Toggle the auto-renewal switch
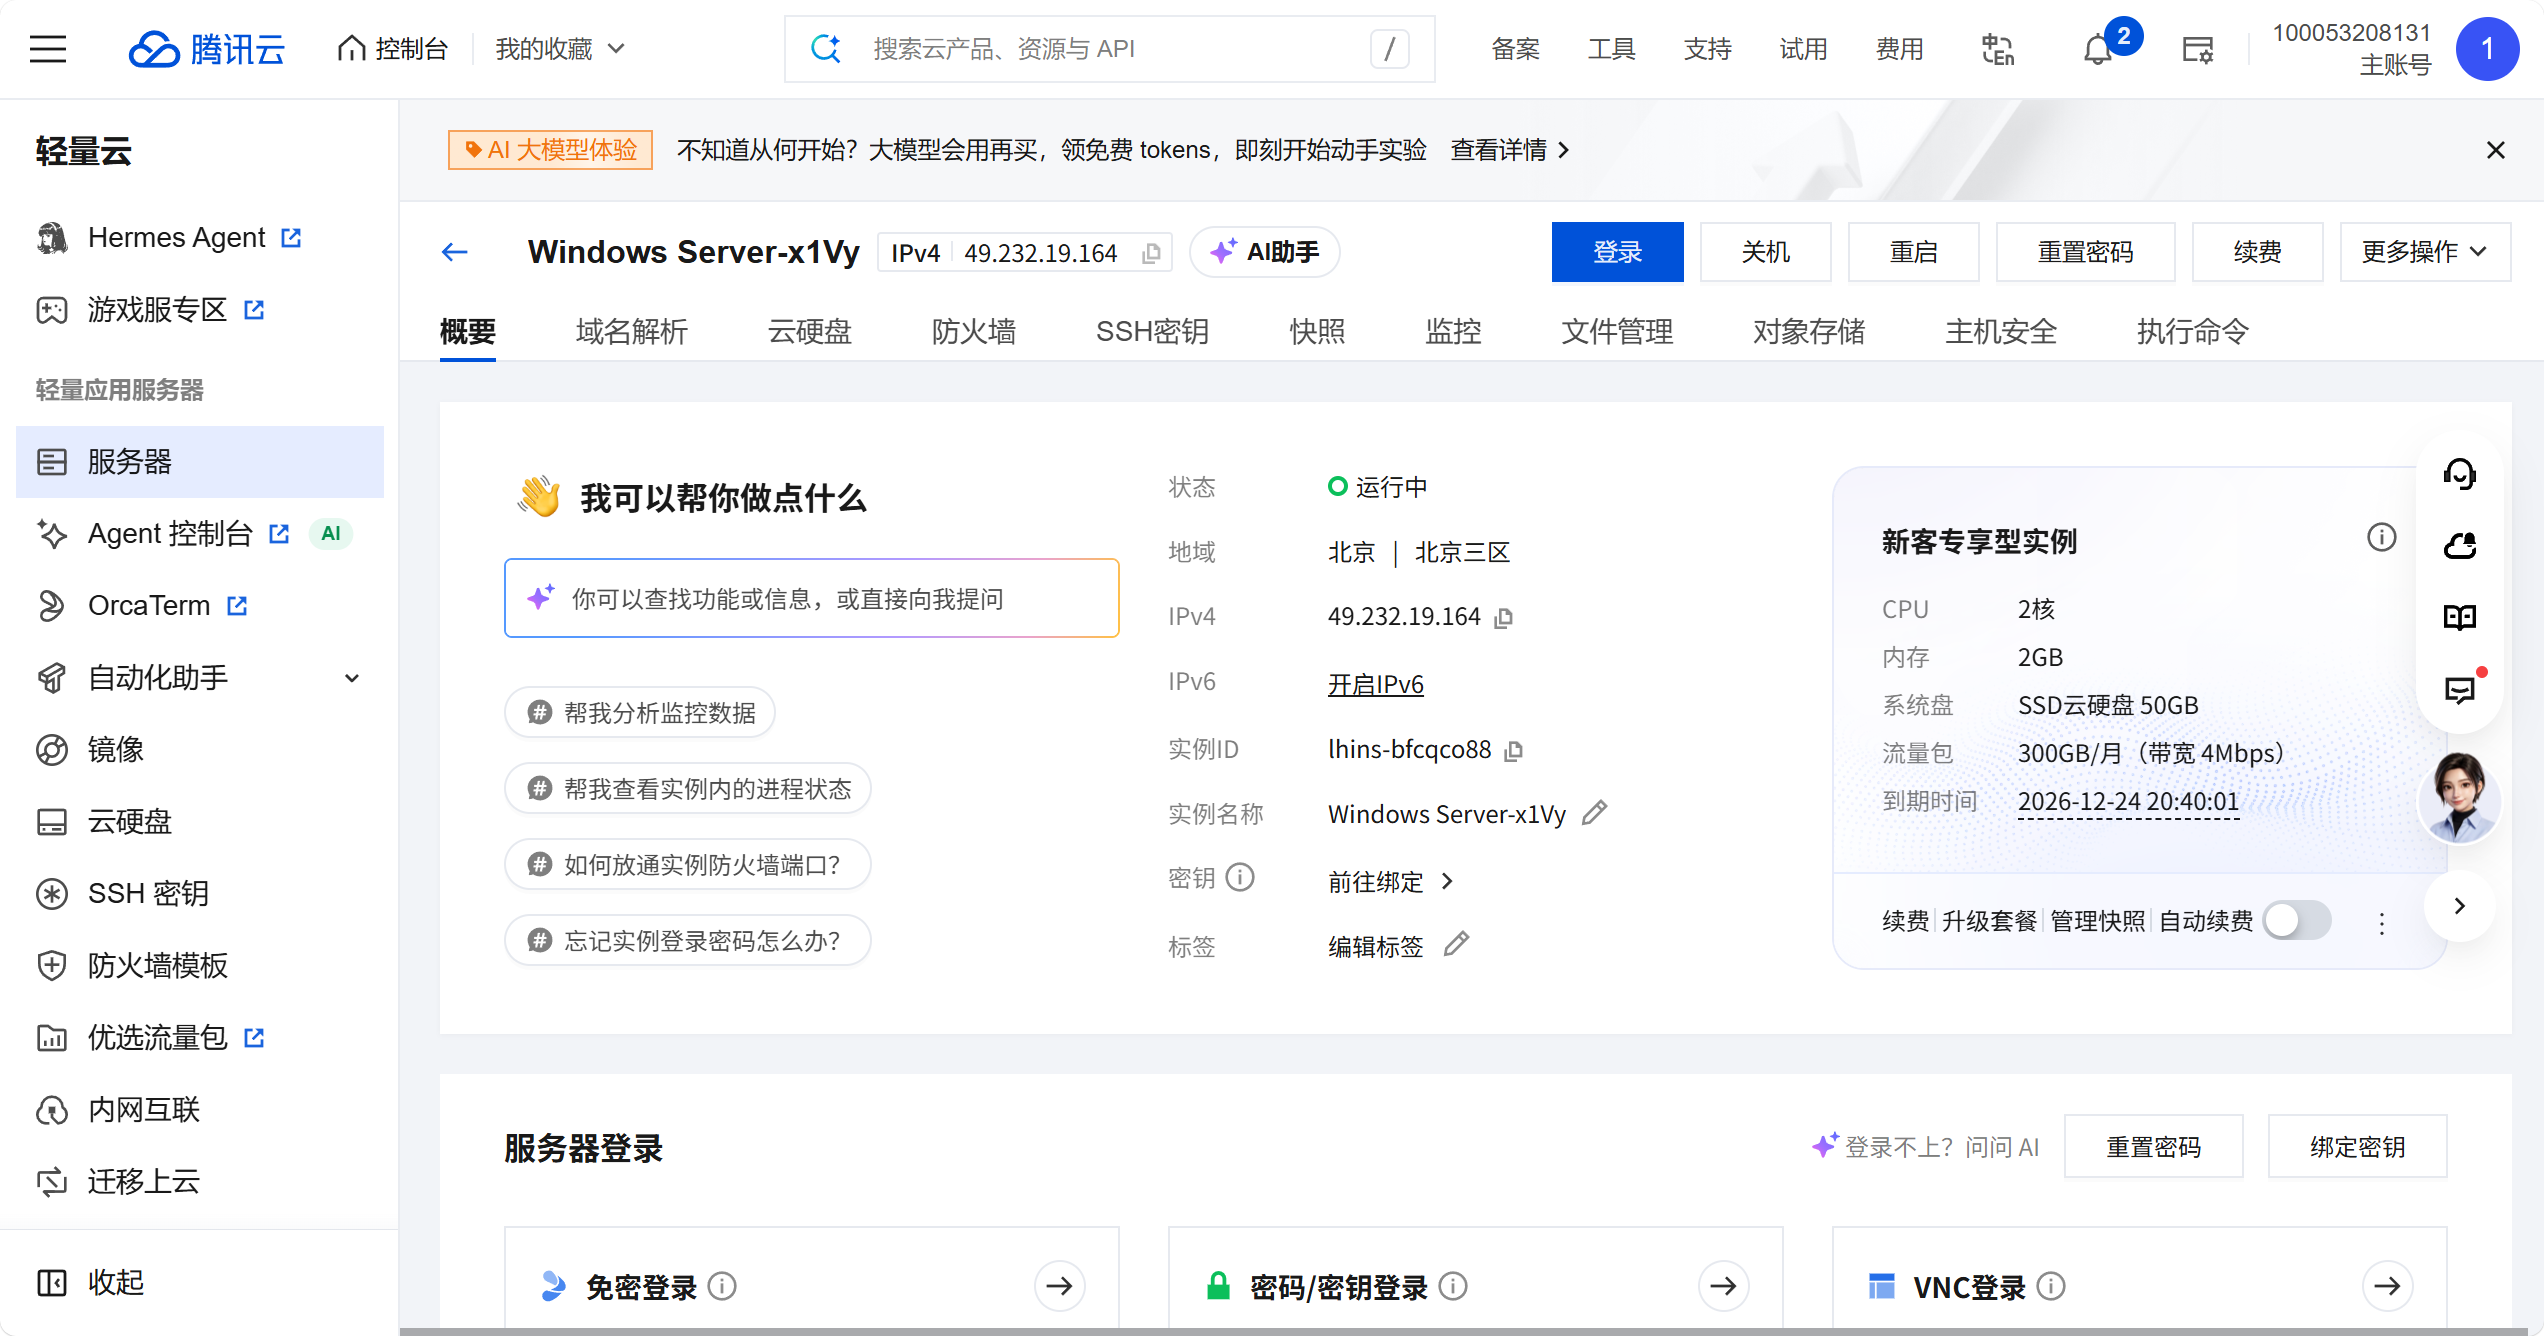Image resolution: width=2544 pixels, height=1336 pixels. click(x=2298, y=920)
